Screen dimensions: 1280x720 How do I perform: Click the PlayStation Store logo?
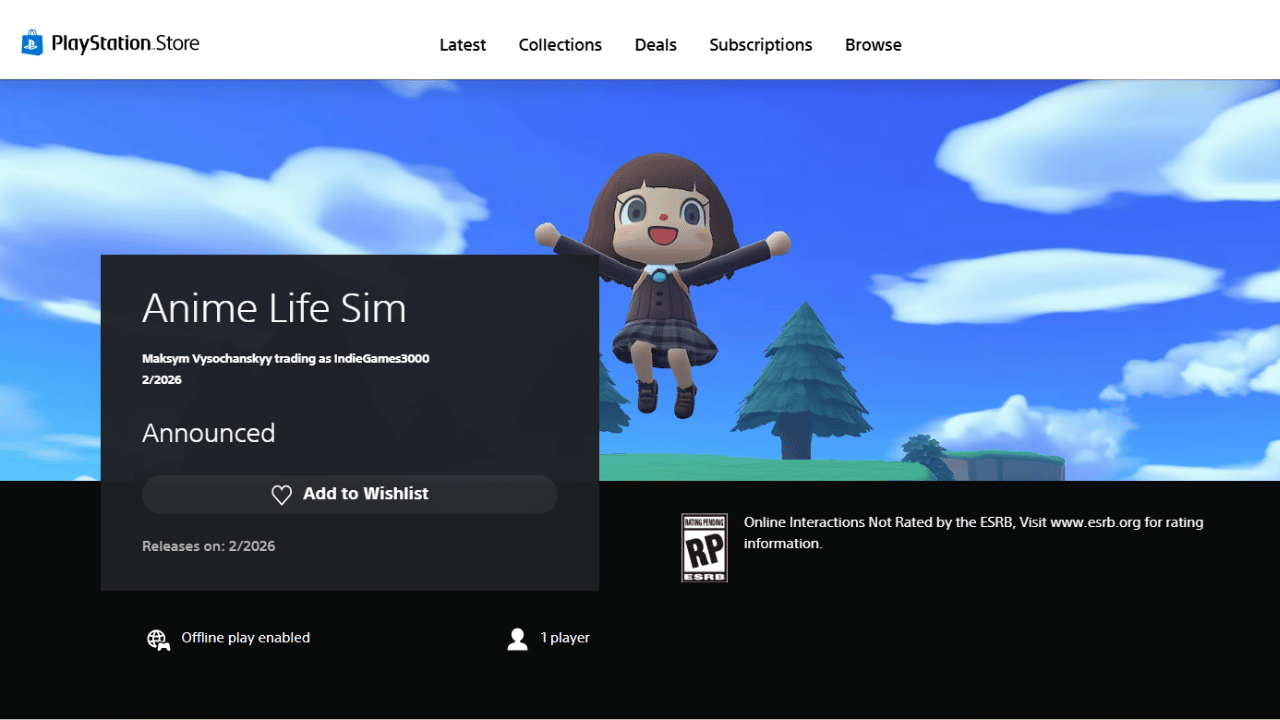click(110, 43)
